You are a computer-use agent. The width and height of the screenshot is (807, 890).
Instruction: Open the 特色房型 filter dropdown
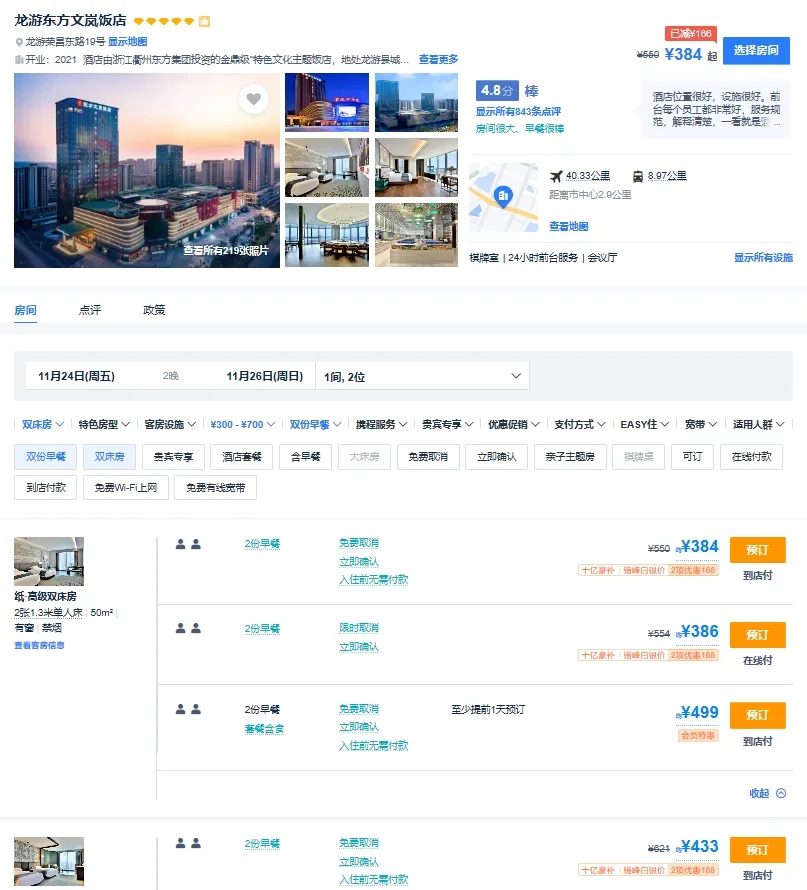pyautogui.click(x=103, y=424)
